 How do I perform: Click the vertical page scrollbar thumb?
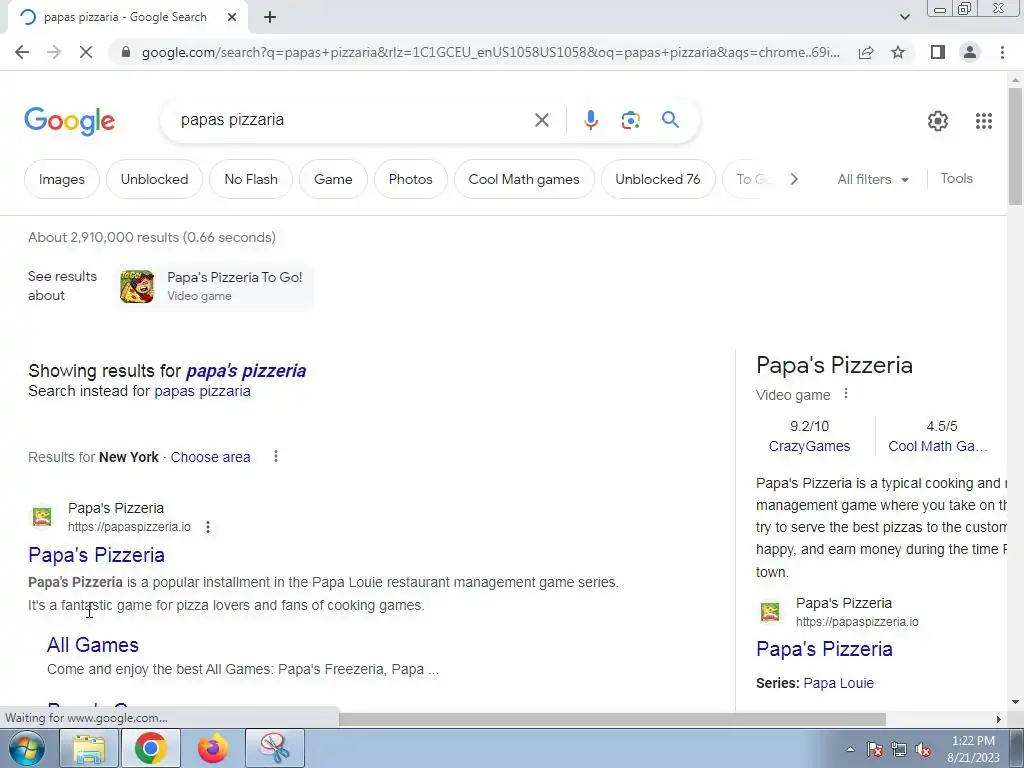tap(1015, 147)
